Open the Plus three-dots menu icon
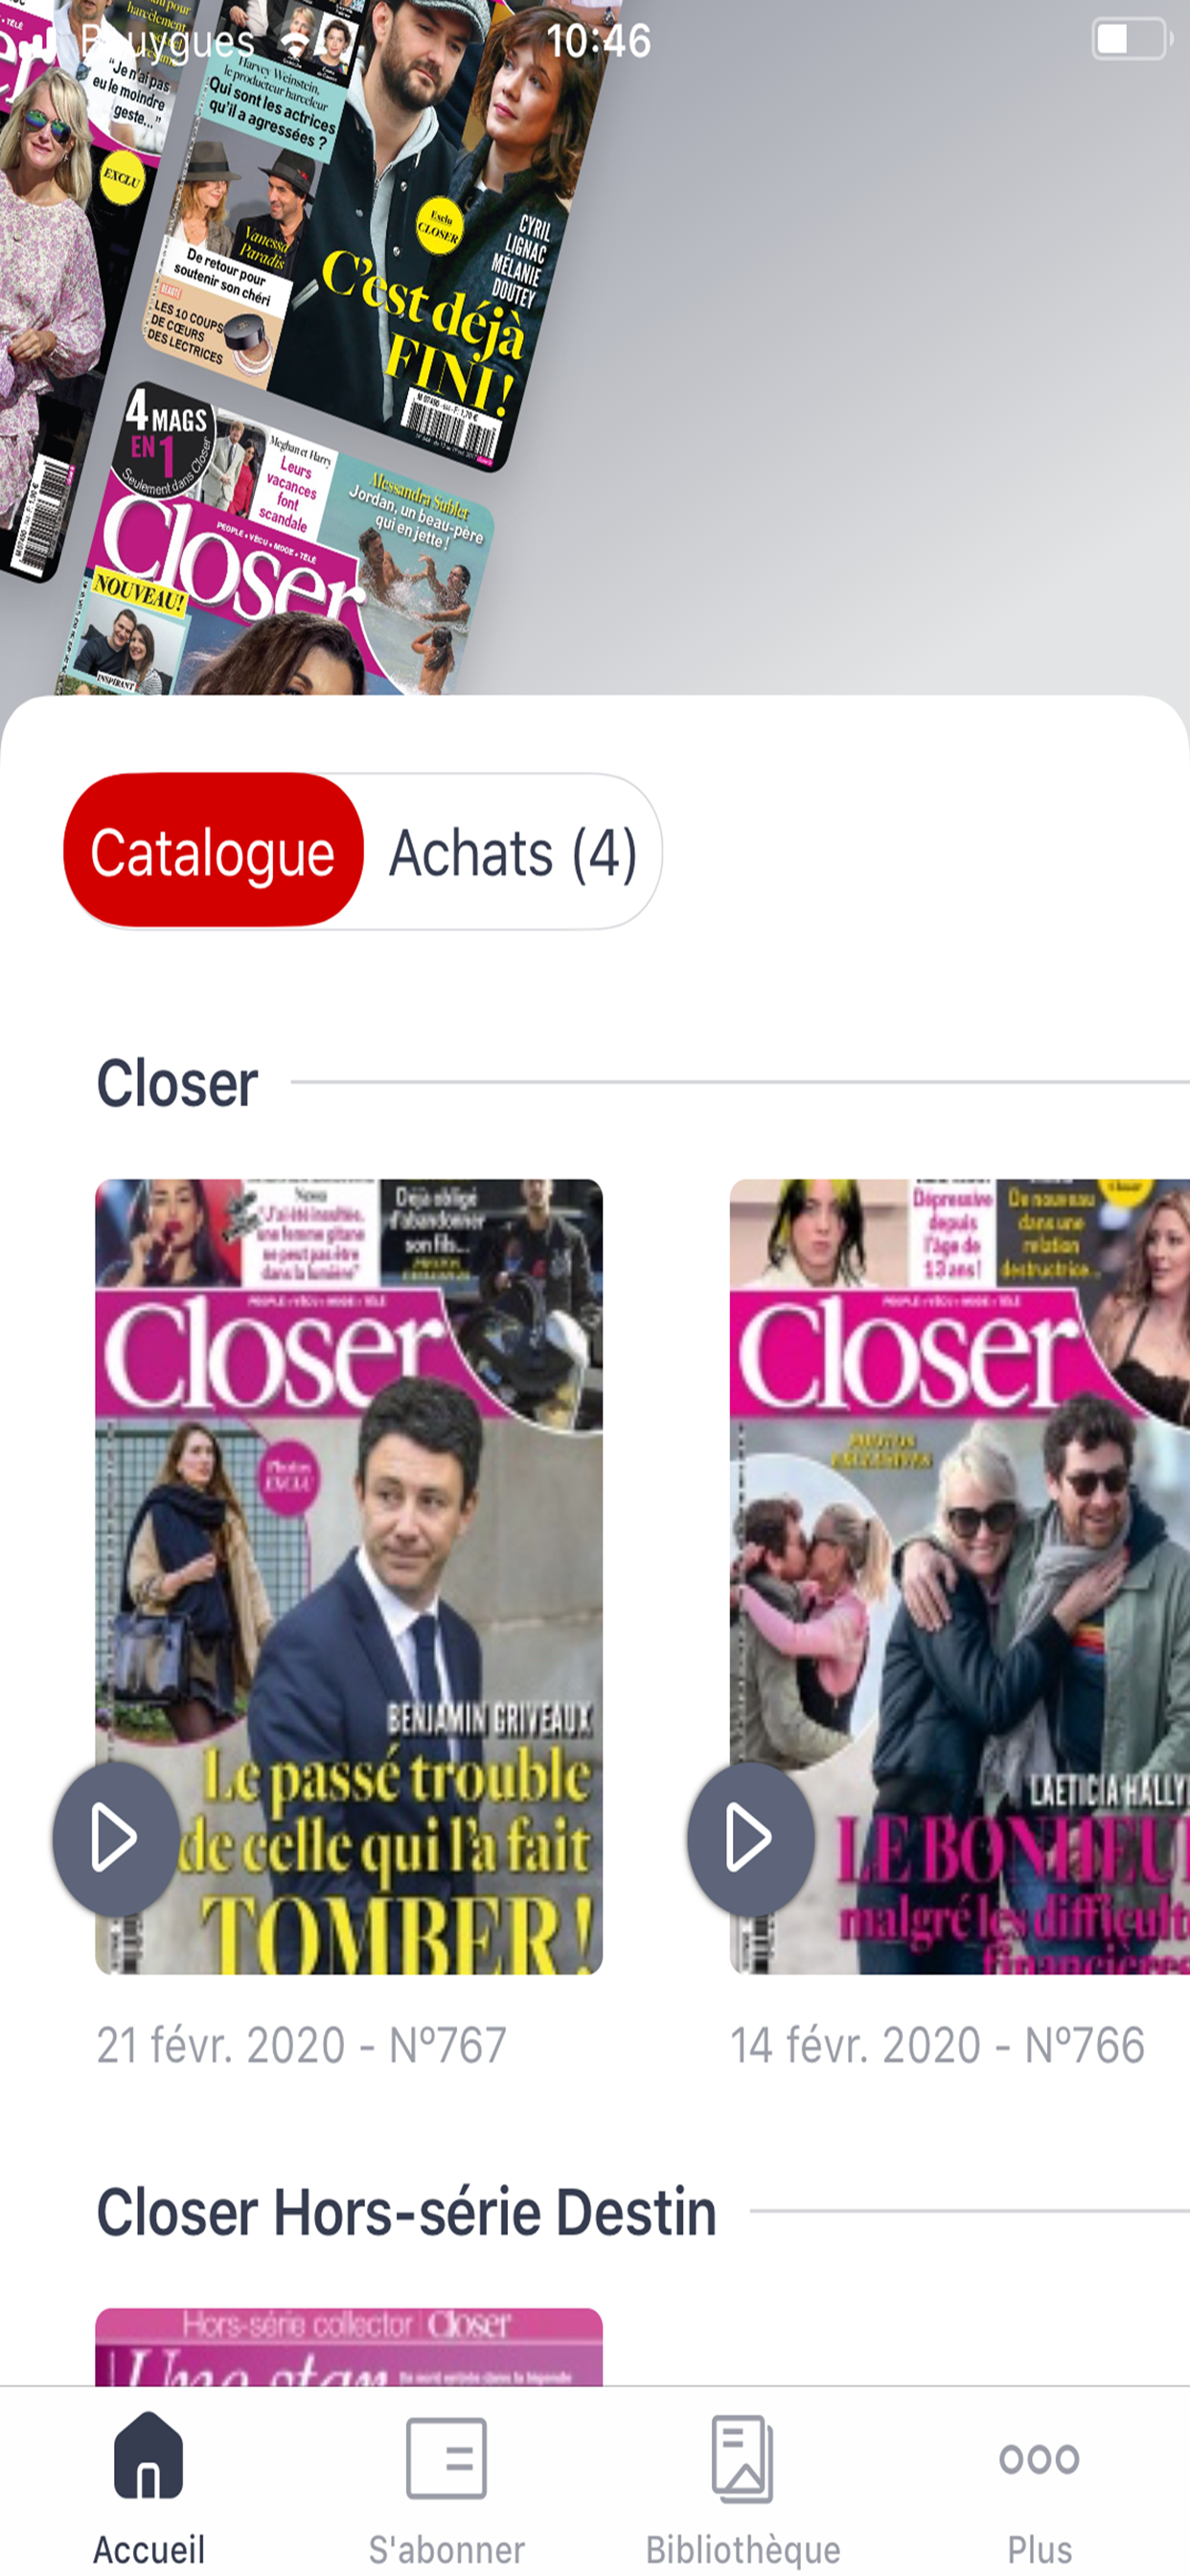 [1039, 2459]
